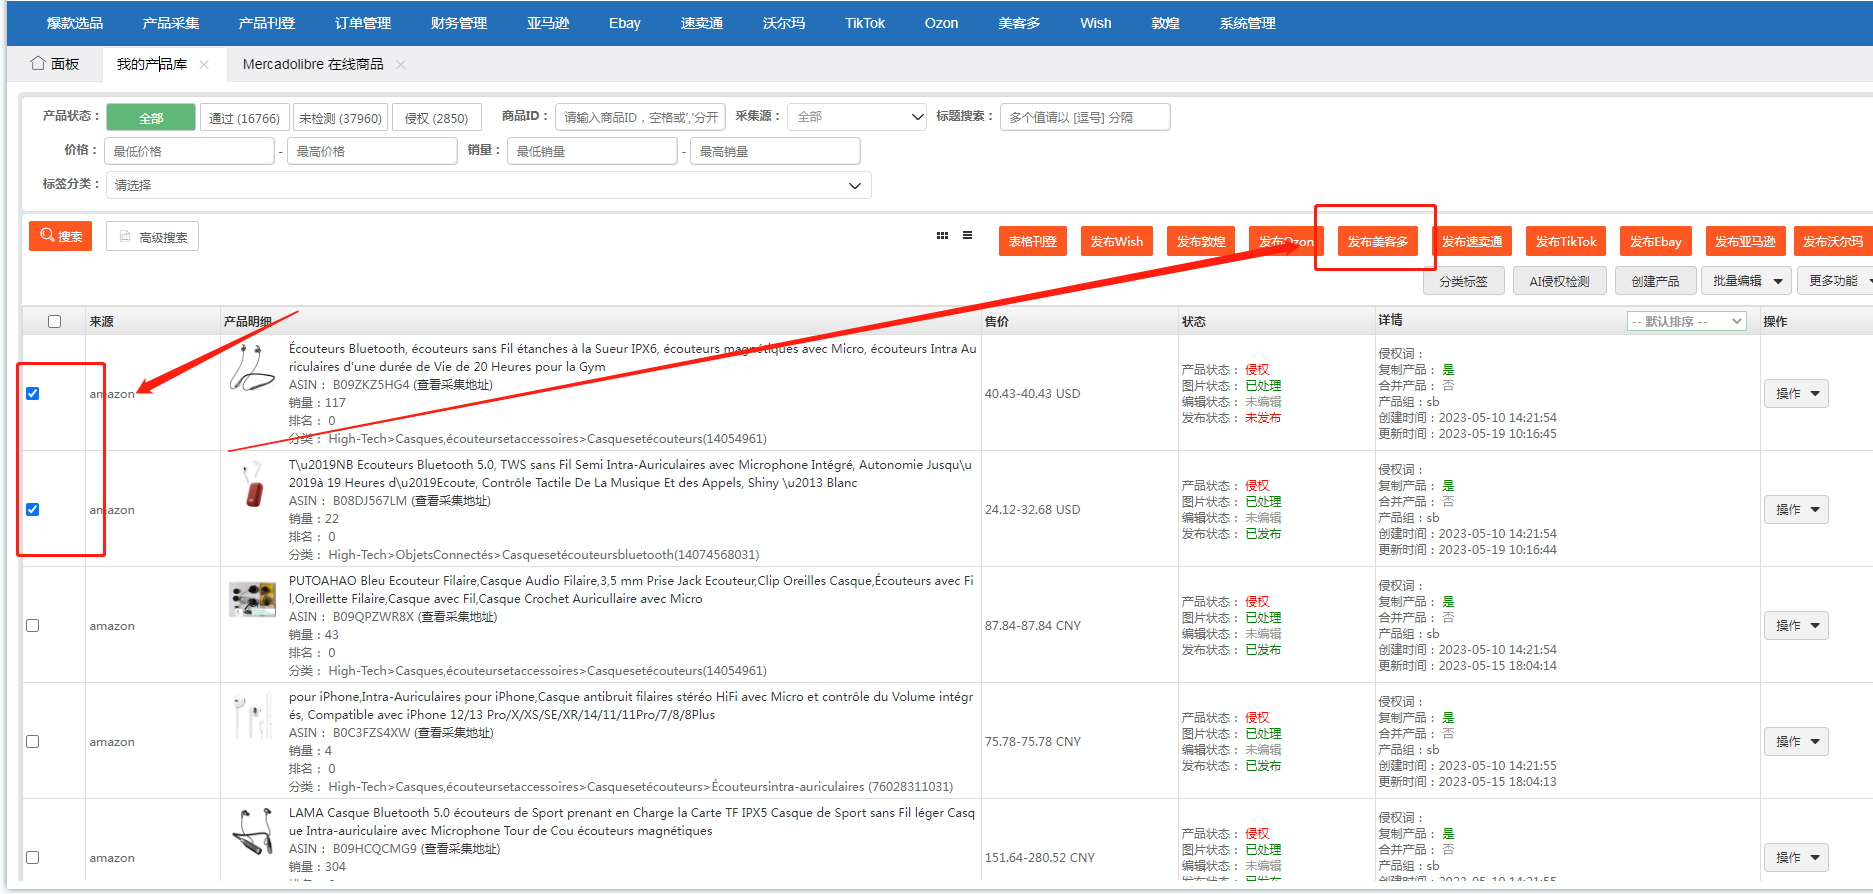Open the 采集源 dropdown
Screen dimensions: 1873x894
point(857,117)
